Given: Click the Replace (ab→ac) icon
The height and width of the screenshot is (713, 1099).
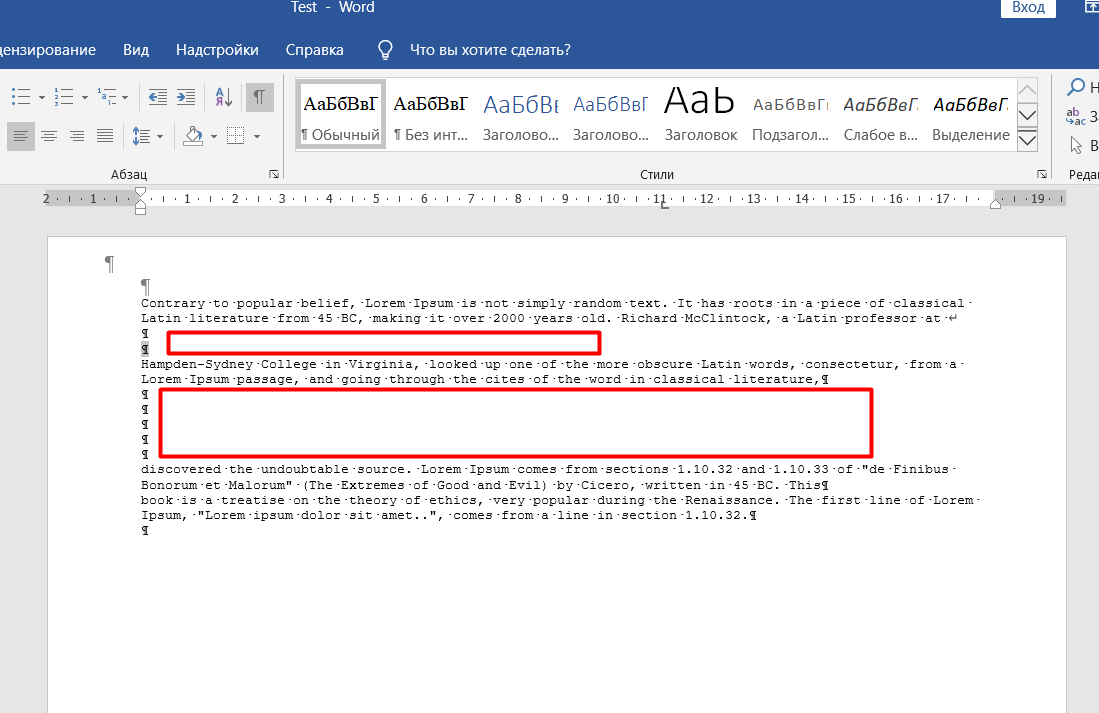Looking at the screenshot, I should [1075, 116].
